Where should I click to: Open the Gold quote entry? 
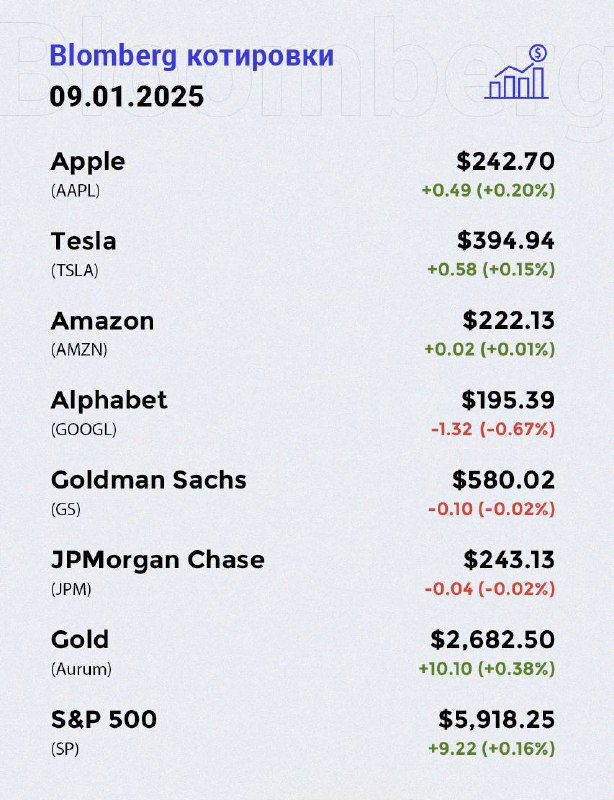pyautogui.click(x=303, y=653)
